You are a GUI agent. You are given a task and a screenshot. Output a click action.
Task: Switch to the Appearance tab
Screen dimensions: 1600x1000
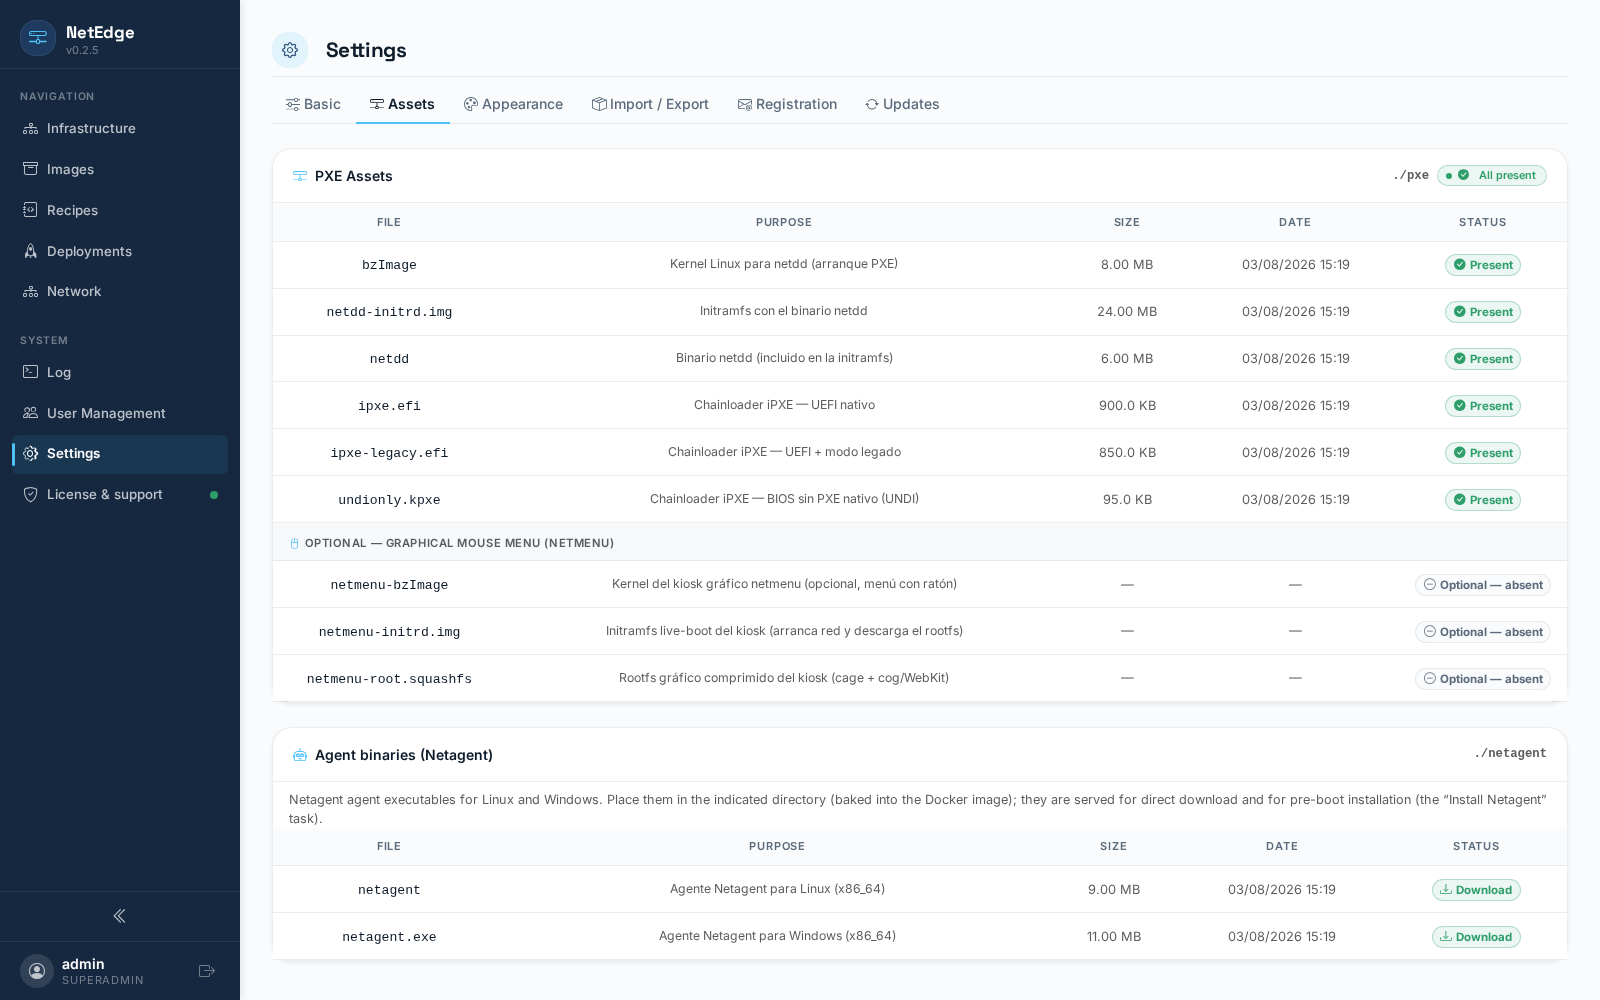click(513, 104)
